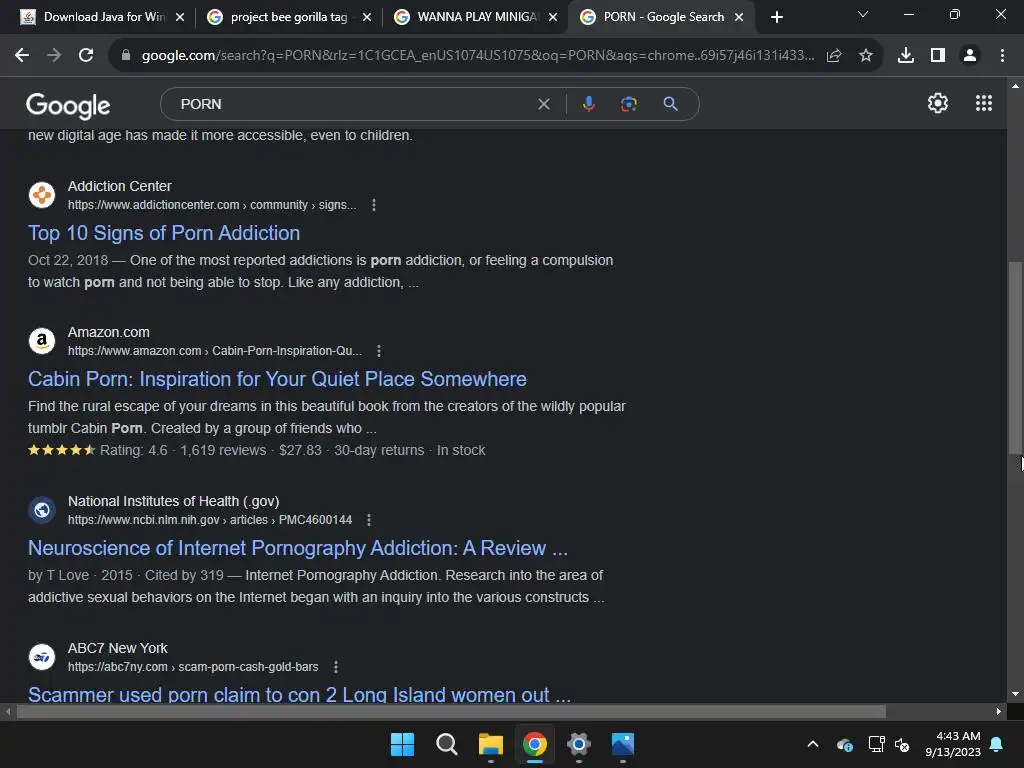The width and height of the screenshot is (1024, 768).
Task: Open Google quick settings gear
Action: click(x=938, y=103)
